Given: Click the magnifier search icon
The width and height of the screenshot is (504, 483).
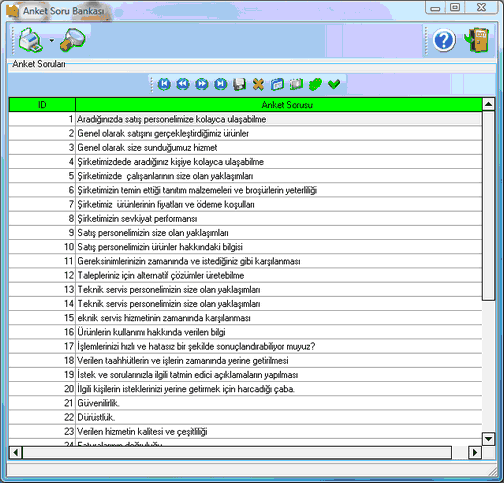Looking at the screenshot, I should coord(73,40).
